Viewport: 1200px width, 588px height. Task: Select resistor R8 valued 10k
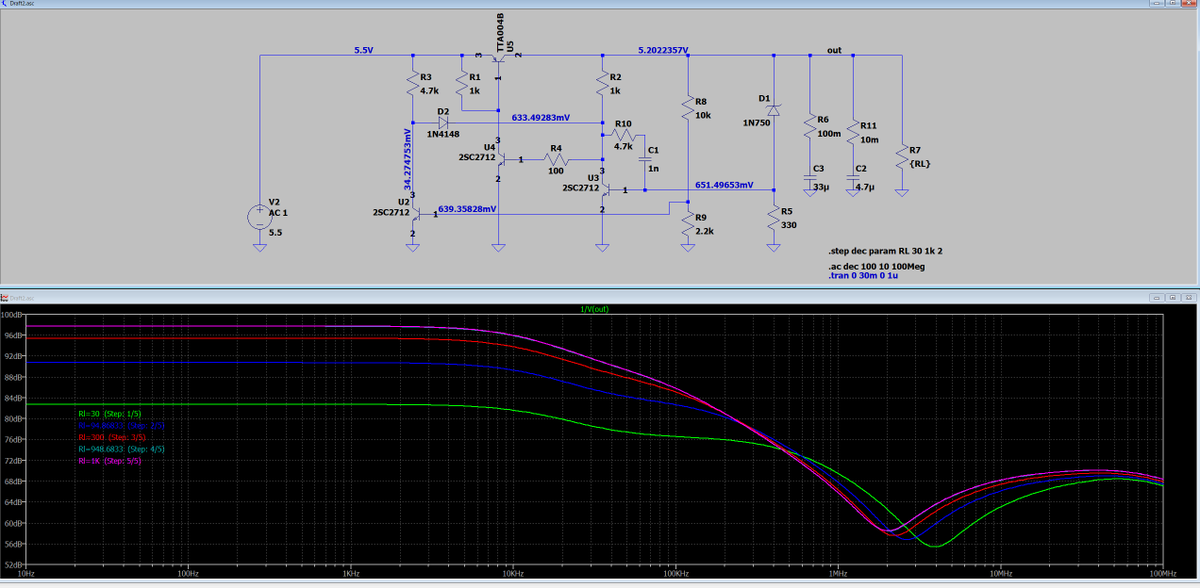pyautogui.click(x=688, y=109)
